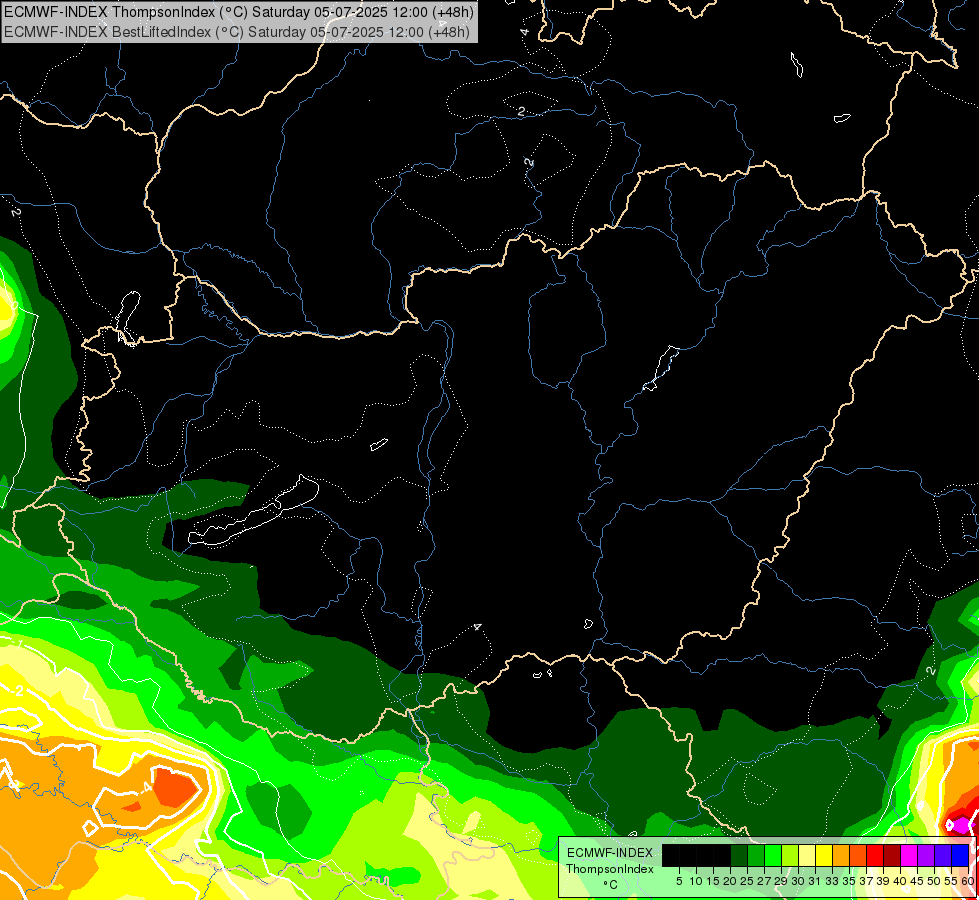Screen dimensions: 979x900
Task: Click the °C unit label in legend
Action: pyautogui.click(x=611, y=884)
